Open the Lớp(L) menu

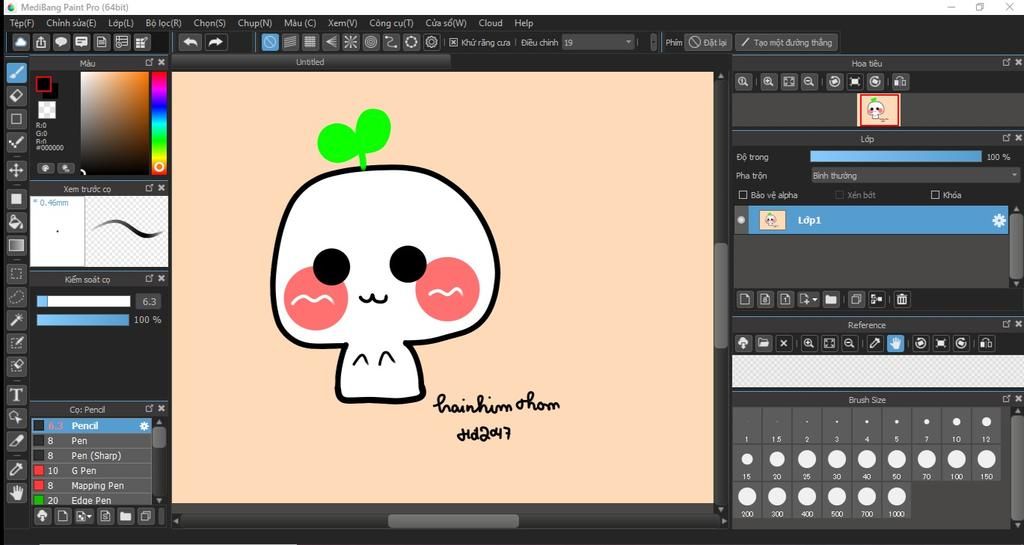[121, 23]
